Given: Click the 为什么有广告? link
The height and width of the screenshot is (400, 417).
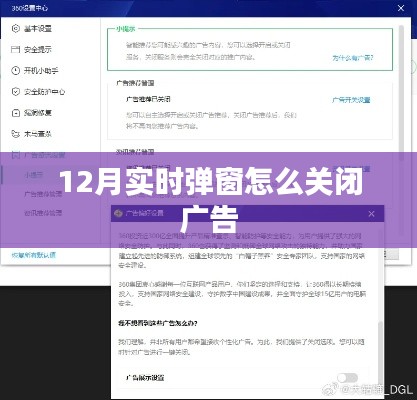Looking at the screenshot, I should coord(353,58).
